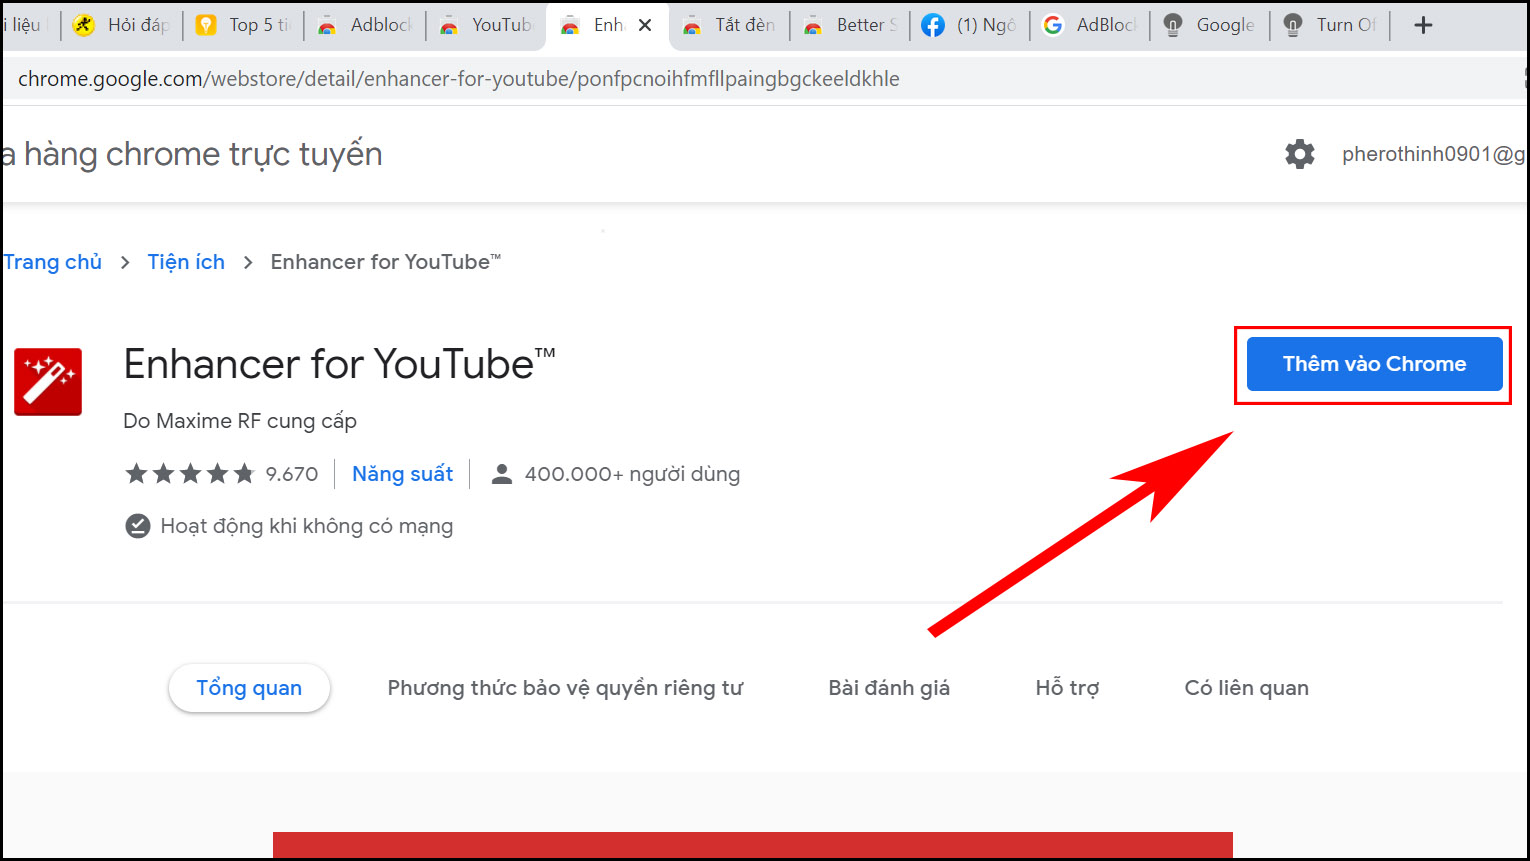The height and width of the screenshot is (861, 1530).
Task: Click the Năng suất category link
Action: [x=402, y=473]
